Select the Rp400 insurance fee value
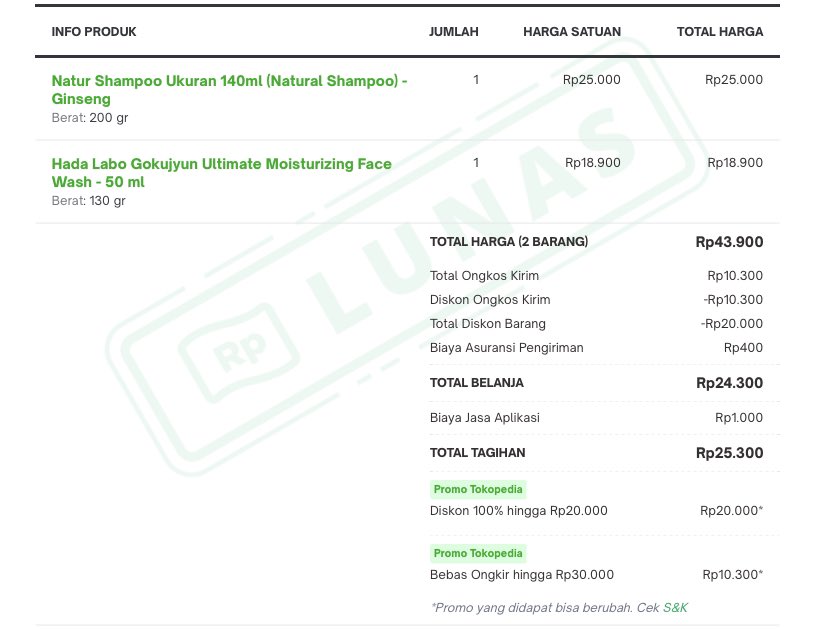This screenshot has width=828, height=629. click(743, 348)
